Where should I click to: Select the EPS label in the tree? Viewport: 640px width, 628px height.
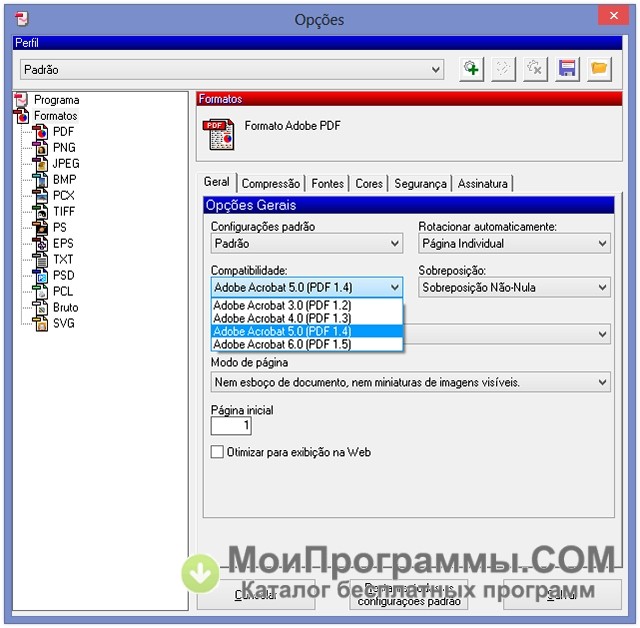tap(63, 244)
